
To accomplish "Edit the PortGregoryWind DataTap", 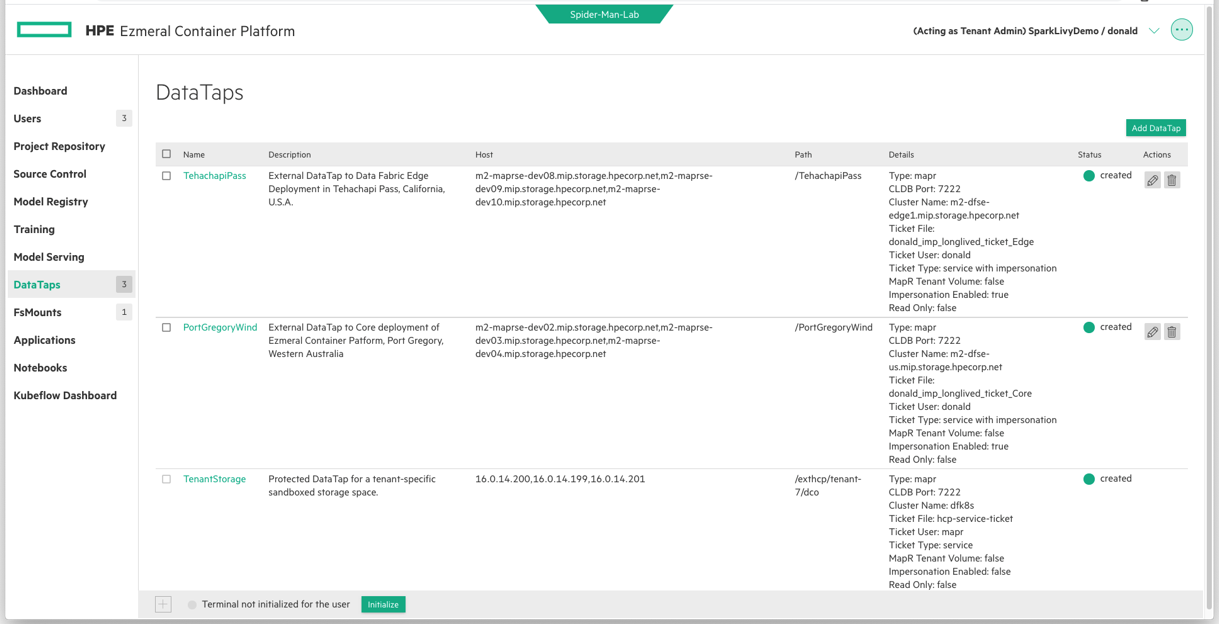I will 1153,332.
